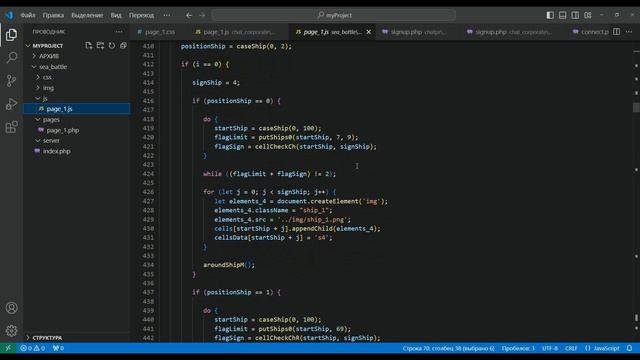This screenshot has width=640, height=360.
Task: Click line and column indicator in status bar
Action: click(448, 348)
